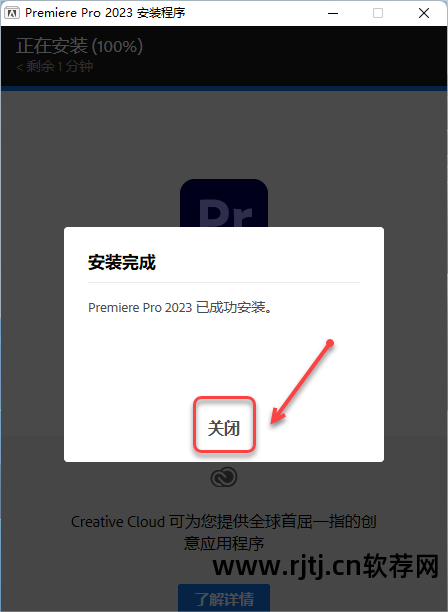The width and height of the screenshot is (448, 612).
Task: Click the www.rjtj.cn watermark text
Action: click(x=326, y=566)
